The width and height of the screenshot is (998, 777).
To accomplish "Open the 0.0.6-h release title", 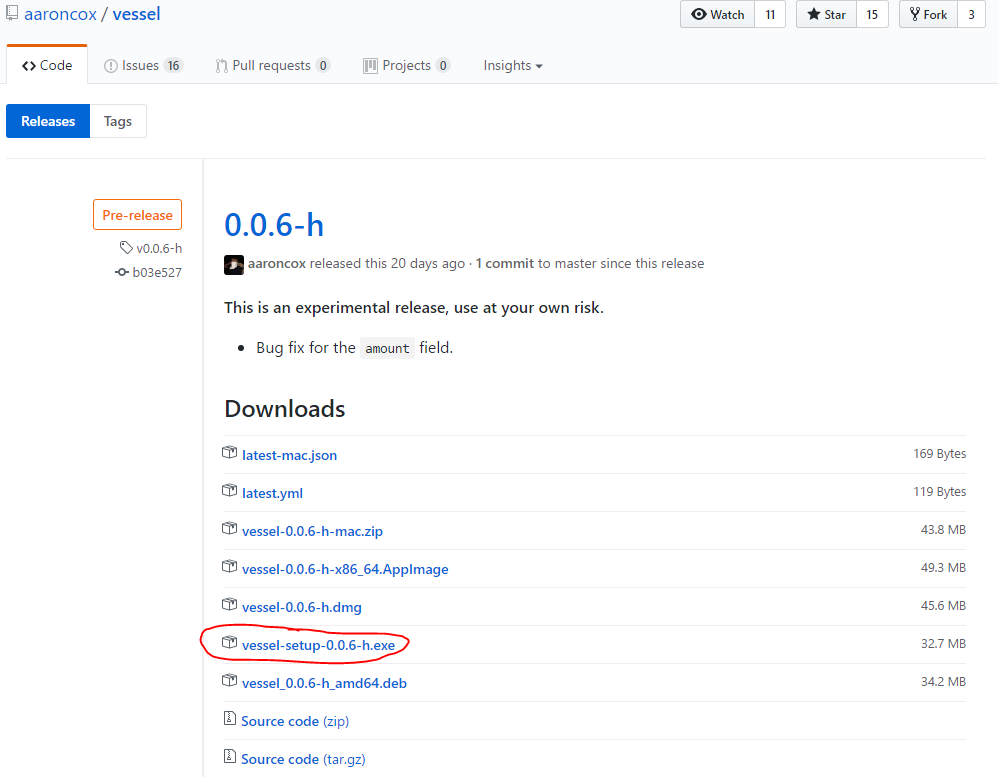I will [x=274, y=225].
